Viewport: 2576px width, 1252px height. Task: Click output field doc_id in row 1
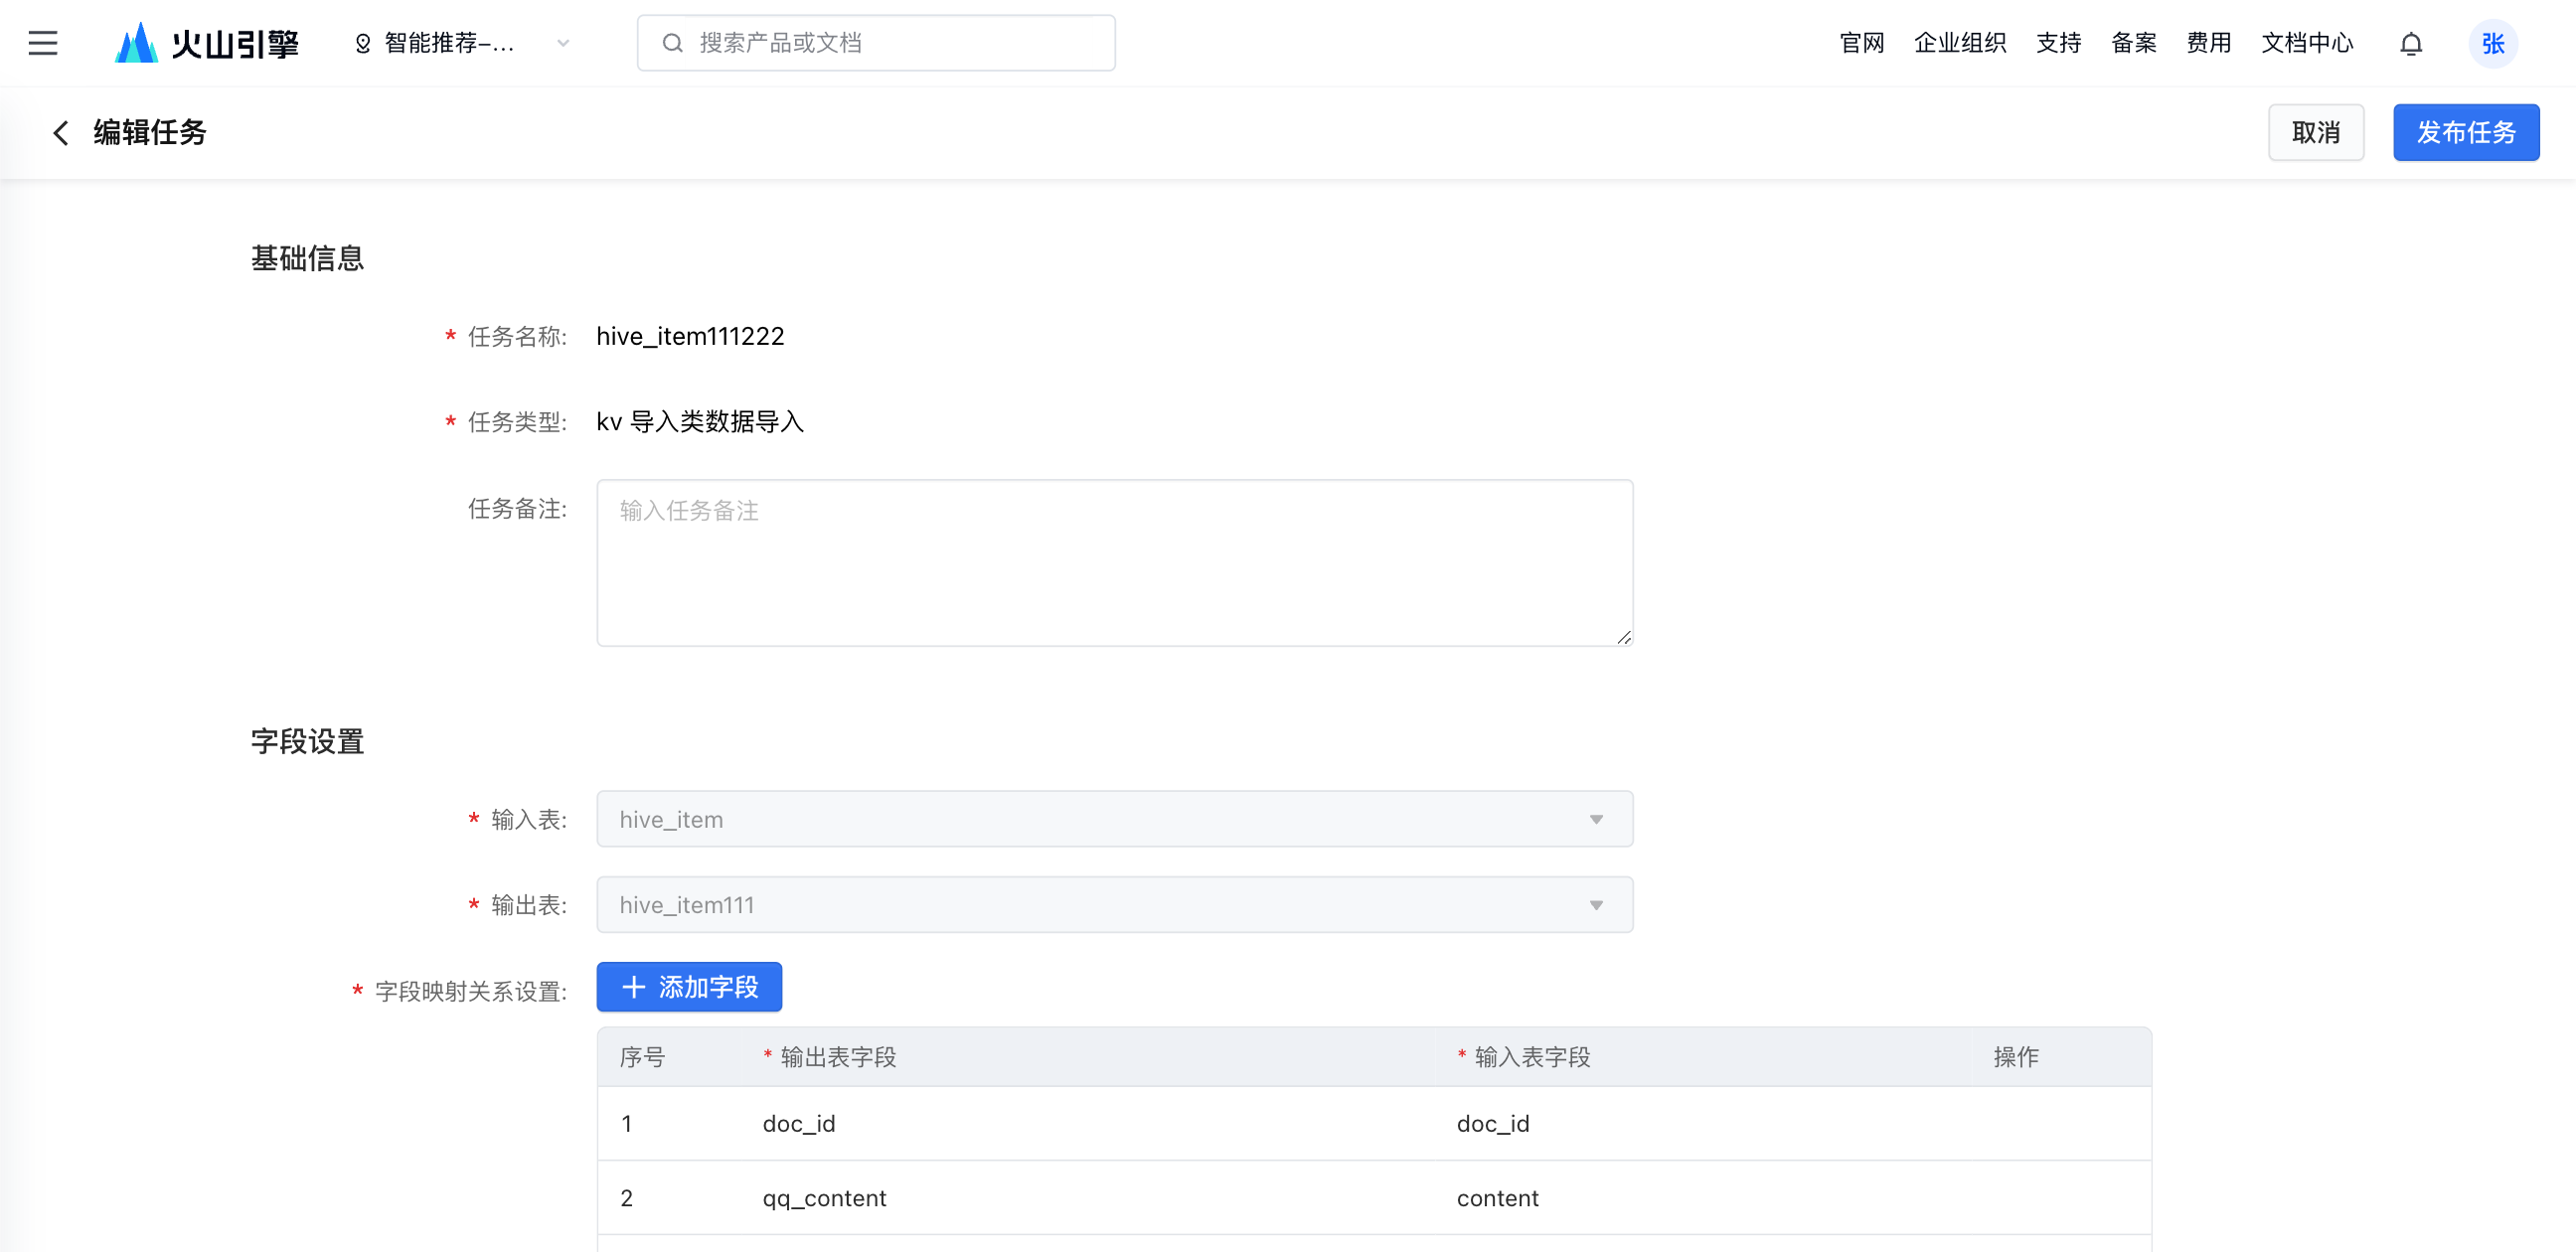(x=799, y=1124)
